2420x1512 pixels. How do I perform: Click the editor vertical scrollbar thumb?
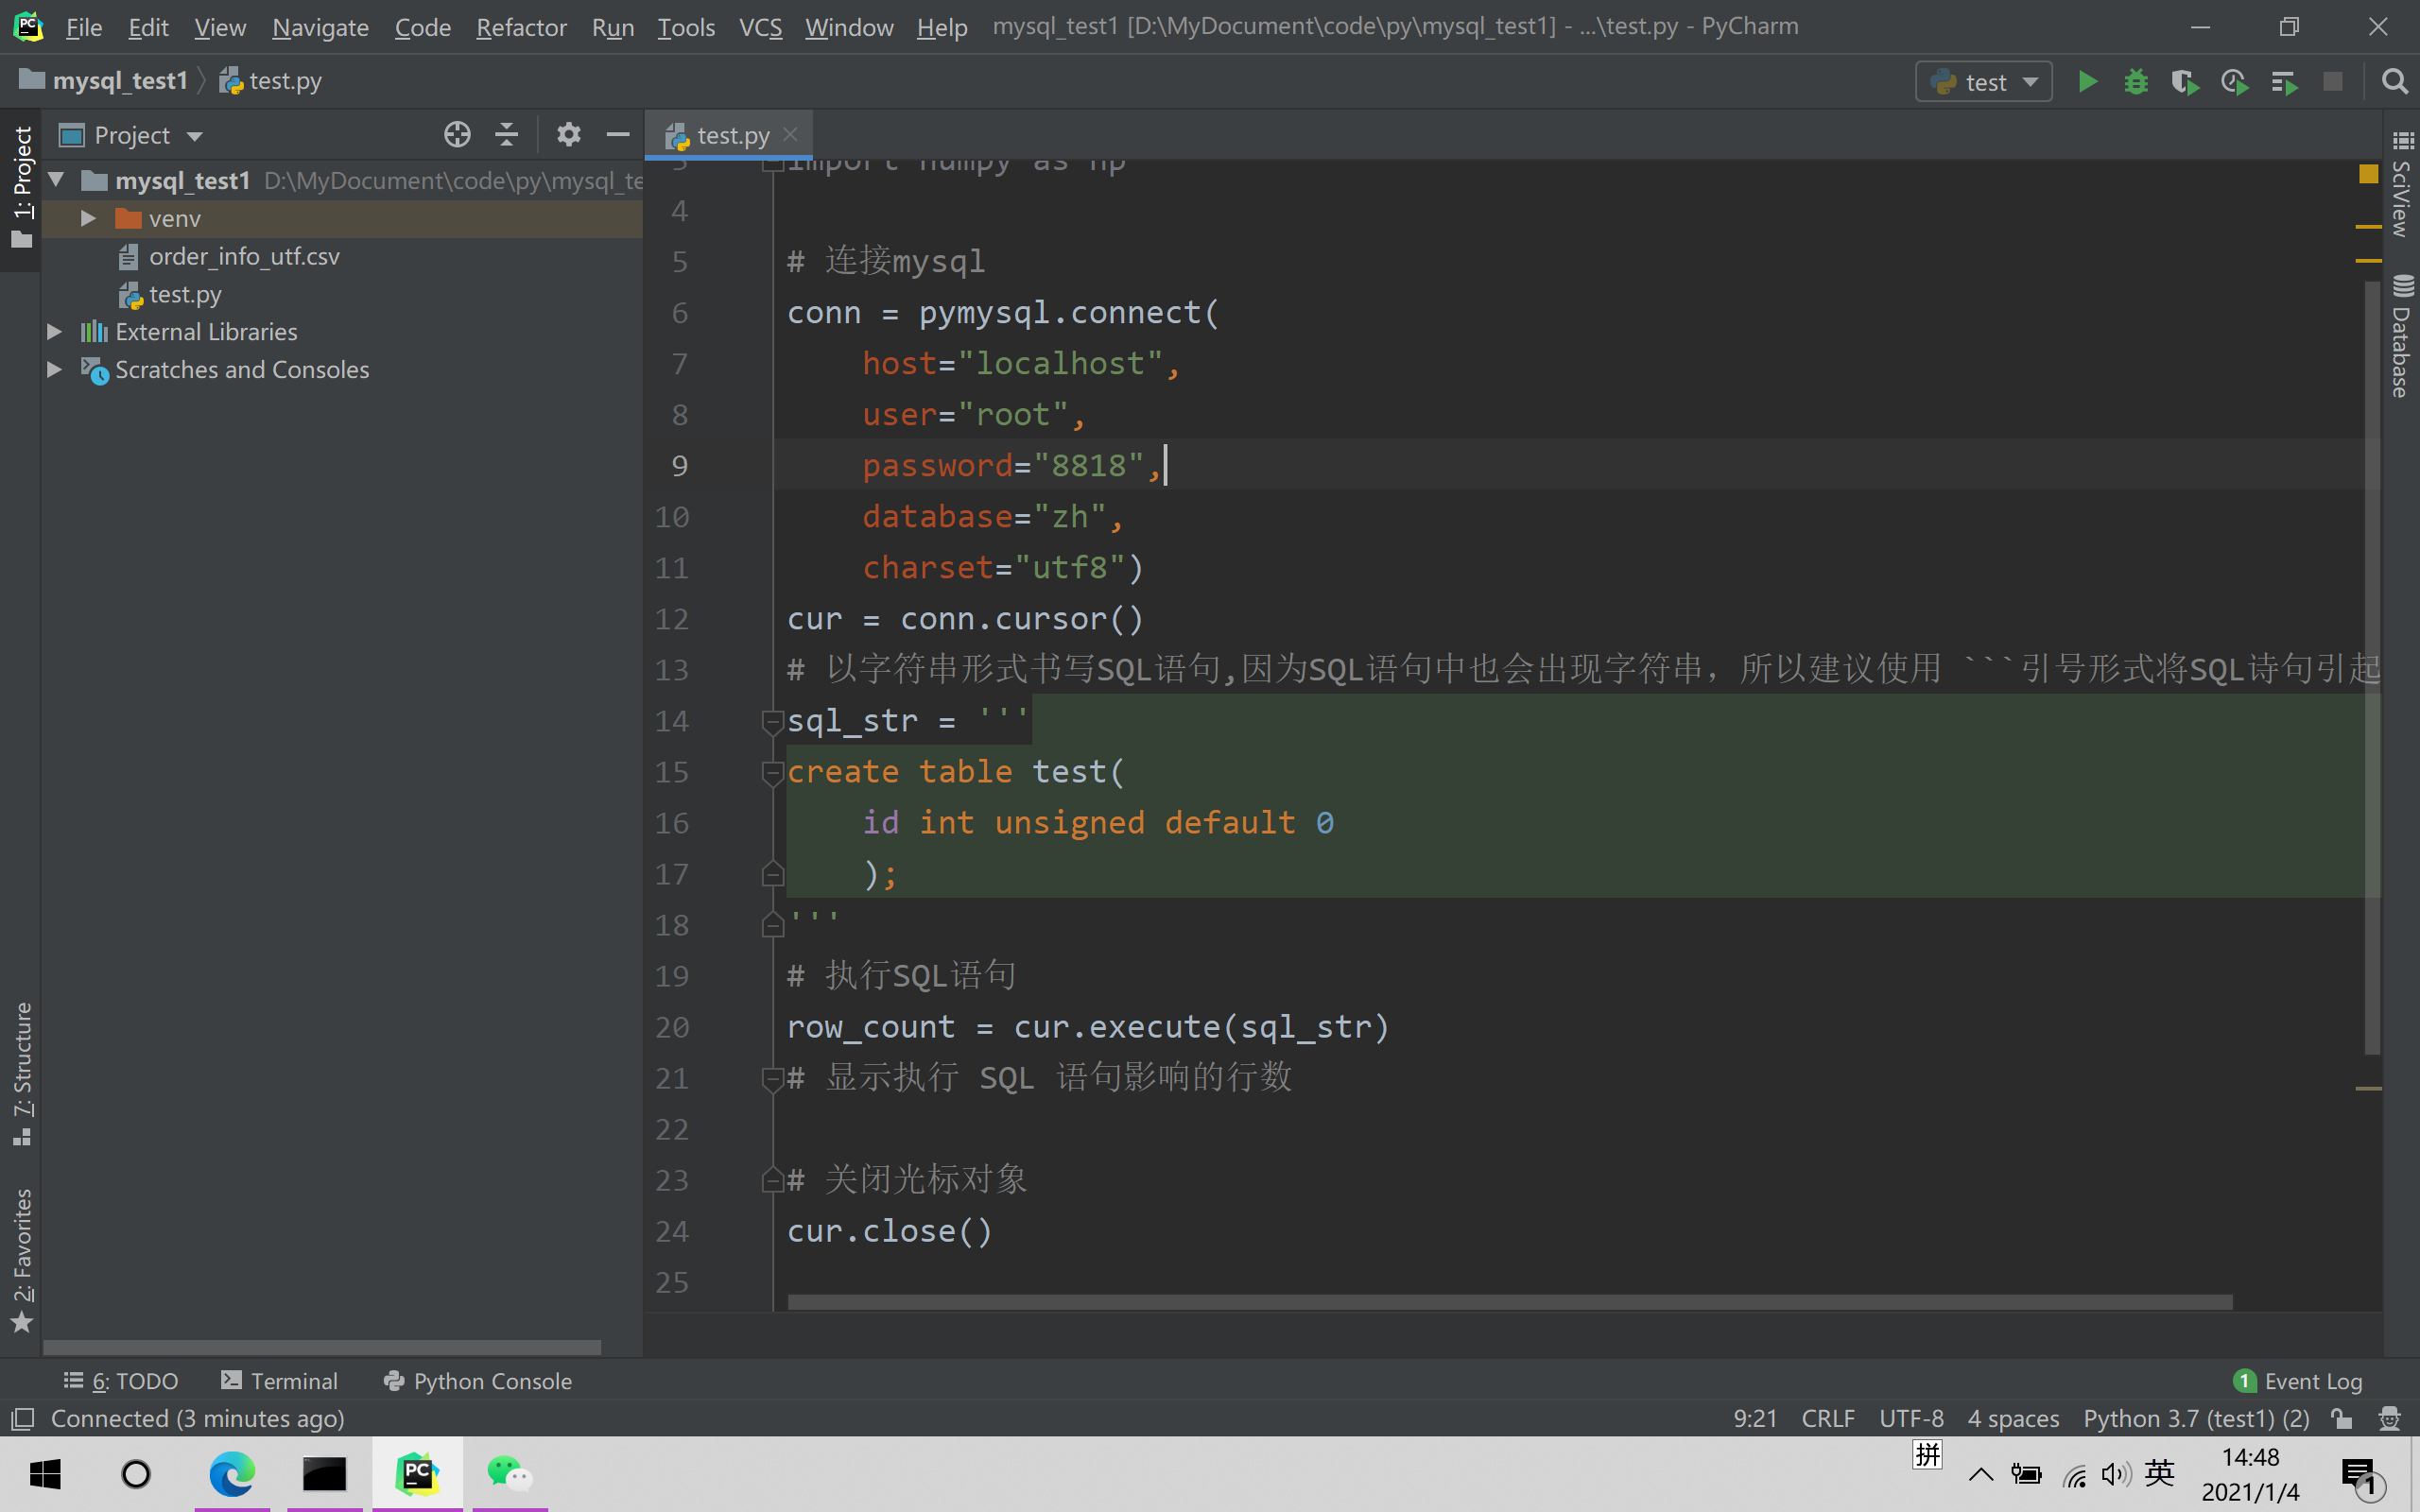click(x=2372, y=668)
